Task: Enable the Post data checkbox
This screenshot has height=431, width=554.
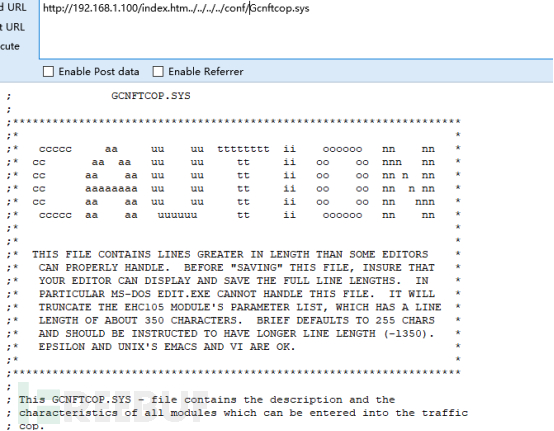Action: 48,72
